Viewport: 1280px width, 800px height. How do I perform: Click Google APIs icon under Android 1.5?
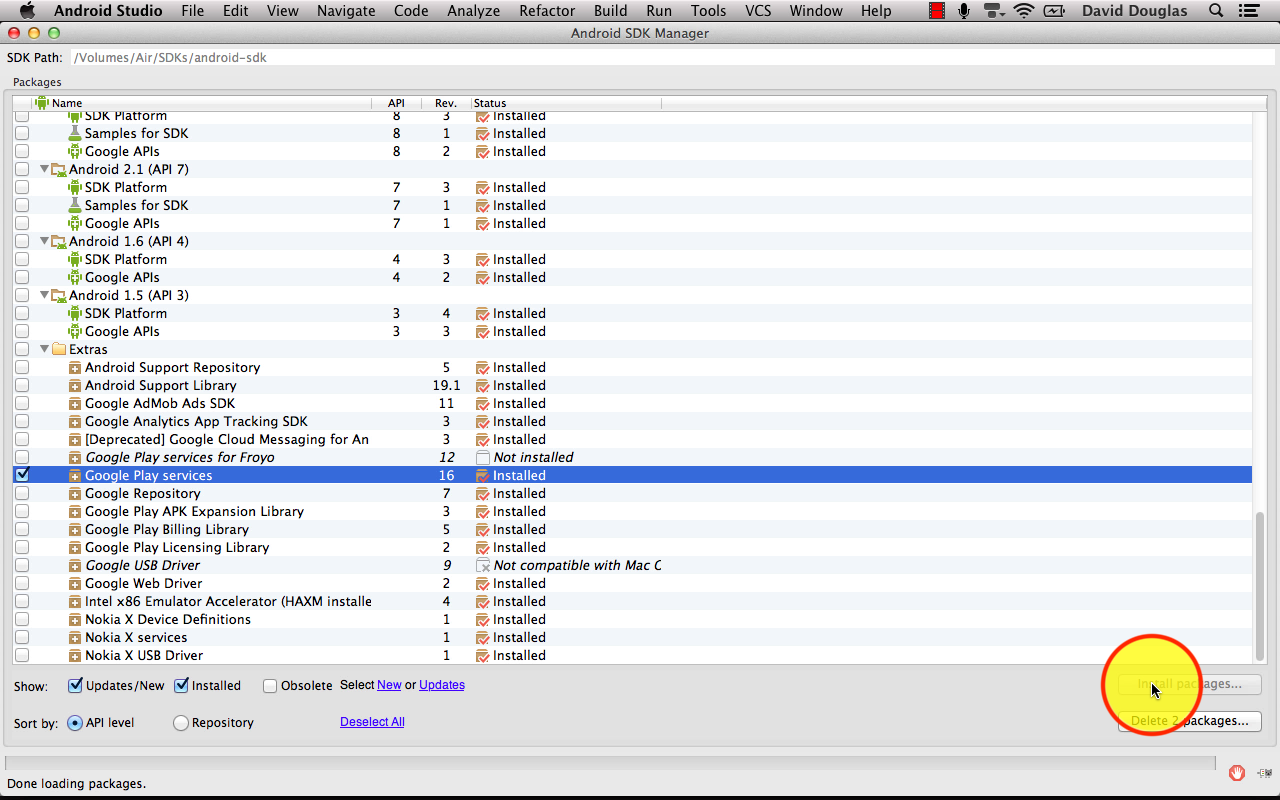pyautogui.click(x=74, y=331)
